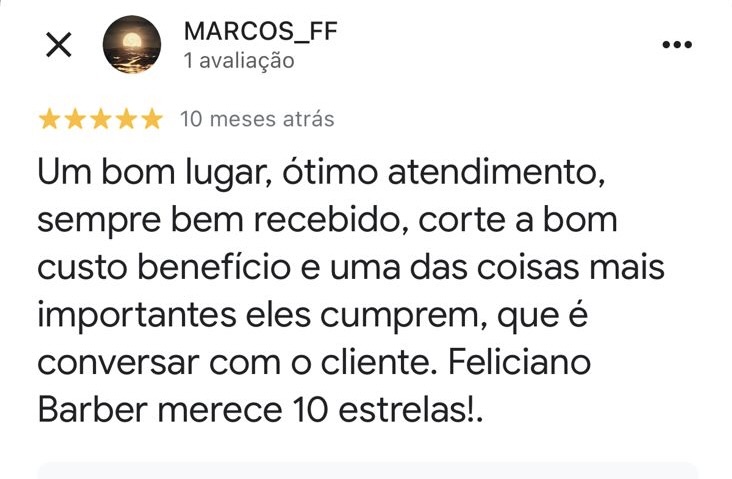This screenshot has width=732, height=479.
Task: Select the fifth yellow rating star
Action: tap(152, 119)
